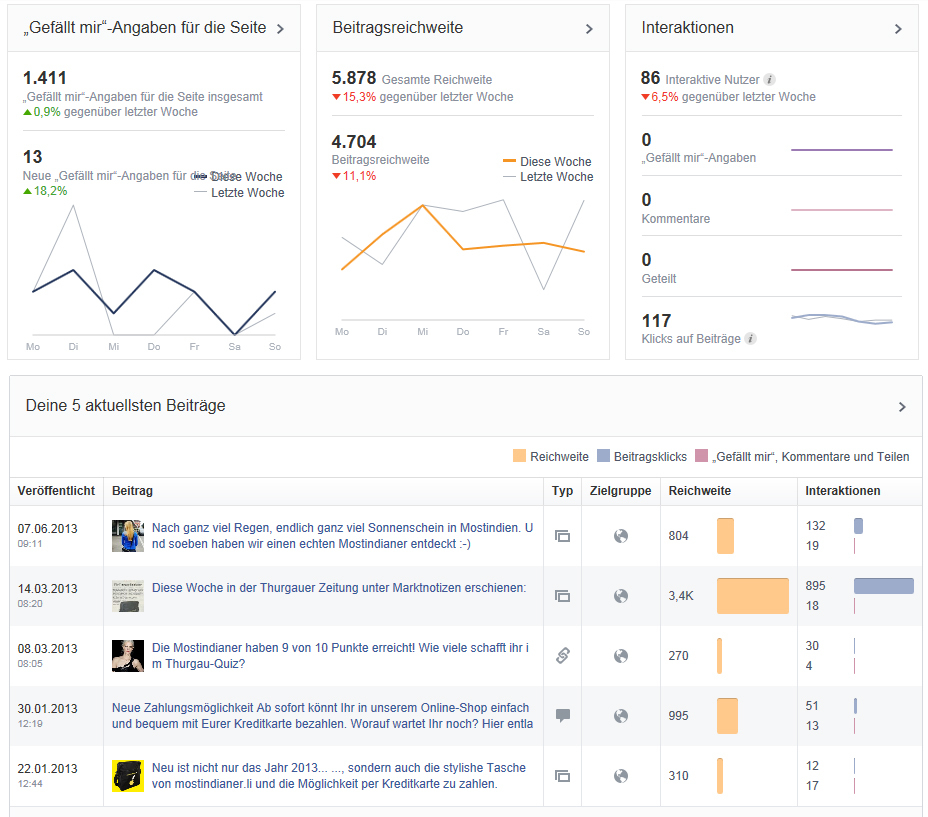Click status type icon for 30.01.2013 post

pyautogui.click(x=563, y=715)
